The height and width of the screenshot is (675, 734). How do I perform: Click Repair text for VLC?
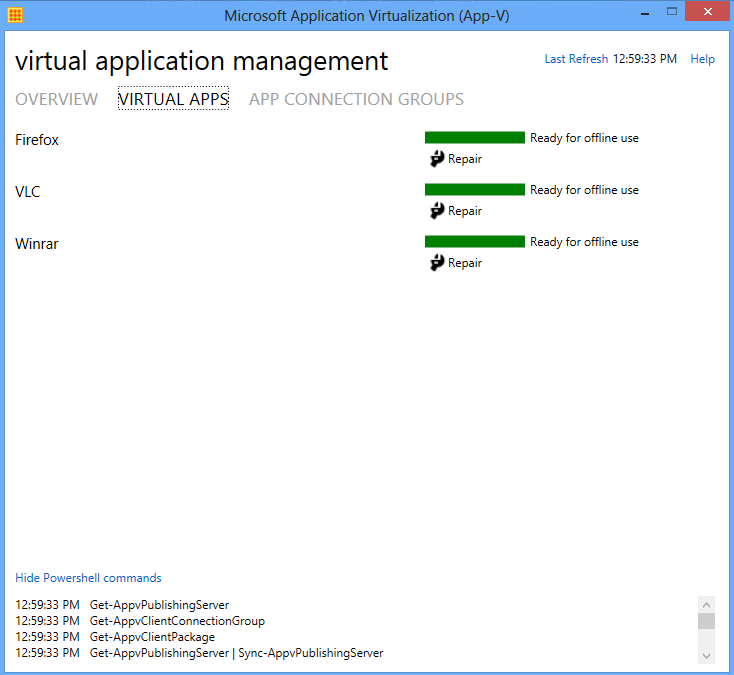[465, 211]
